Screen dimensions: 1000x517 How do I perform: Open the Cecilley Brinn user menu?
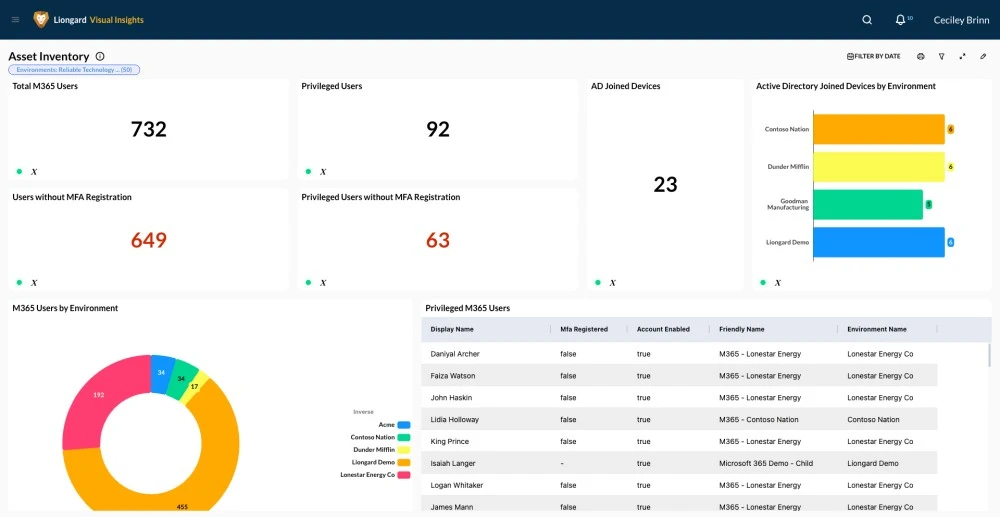click(x=961, y=20)
